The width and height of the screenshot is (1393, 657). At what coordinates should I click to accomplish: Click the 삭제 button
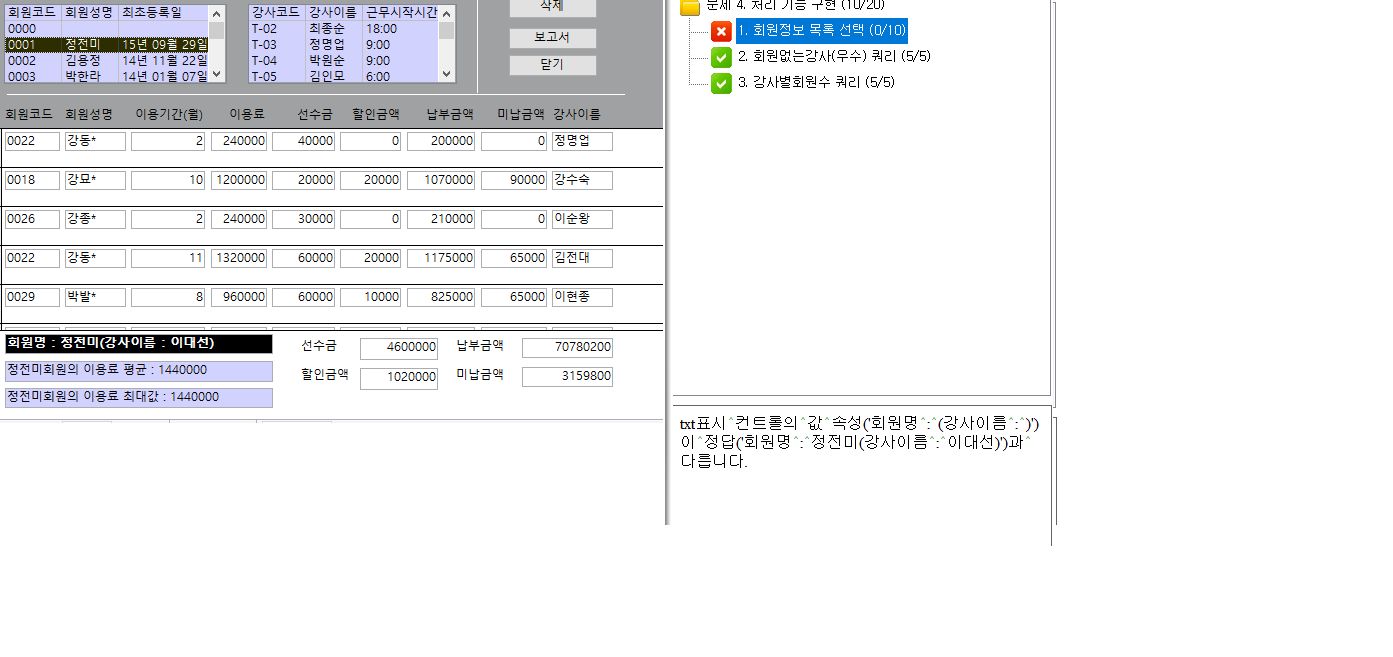[552, 7]
